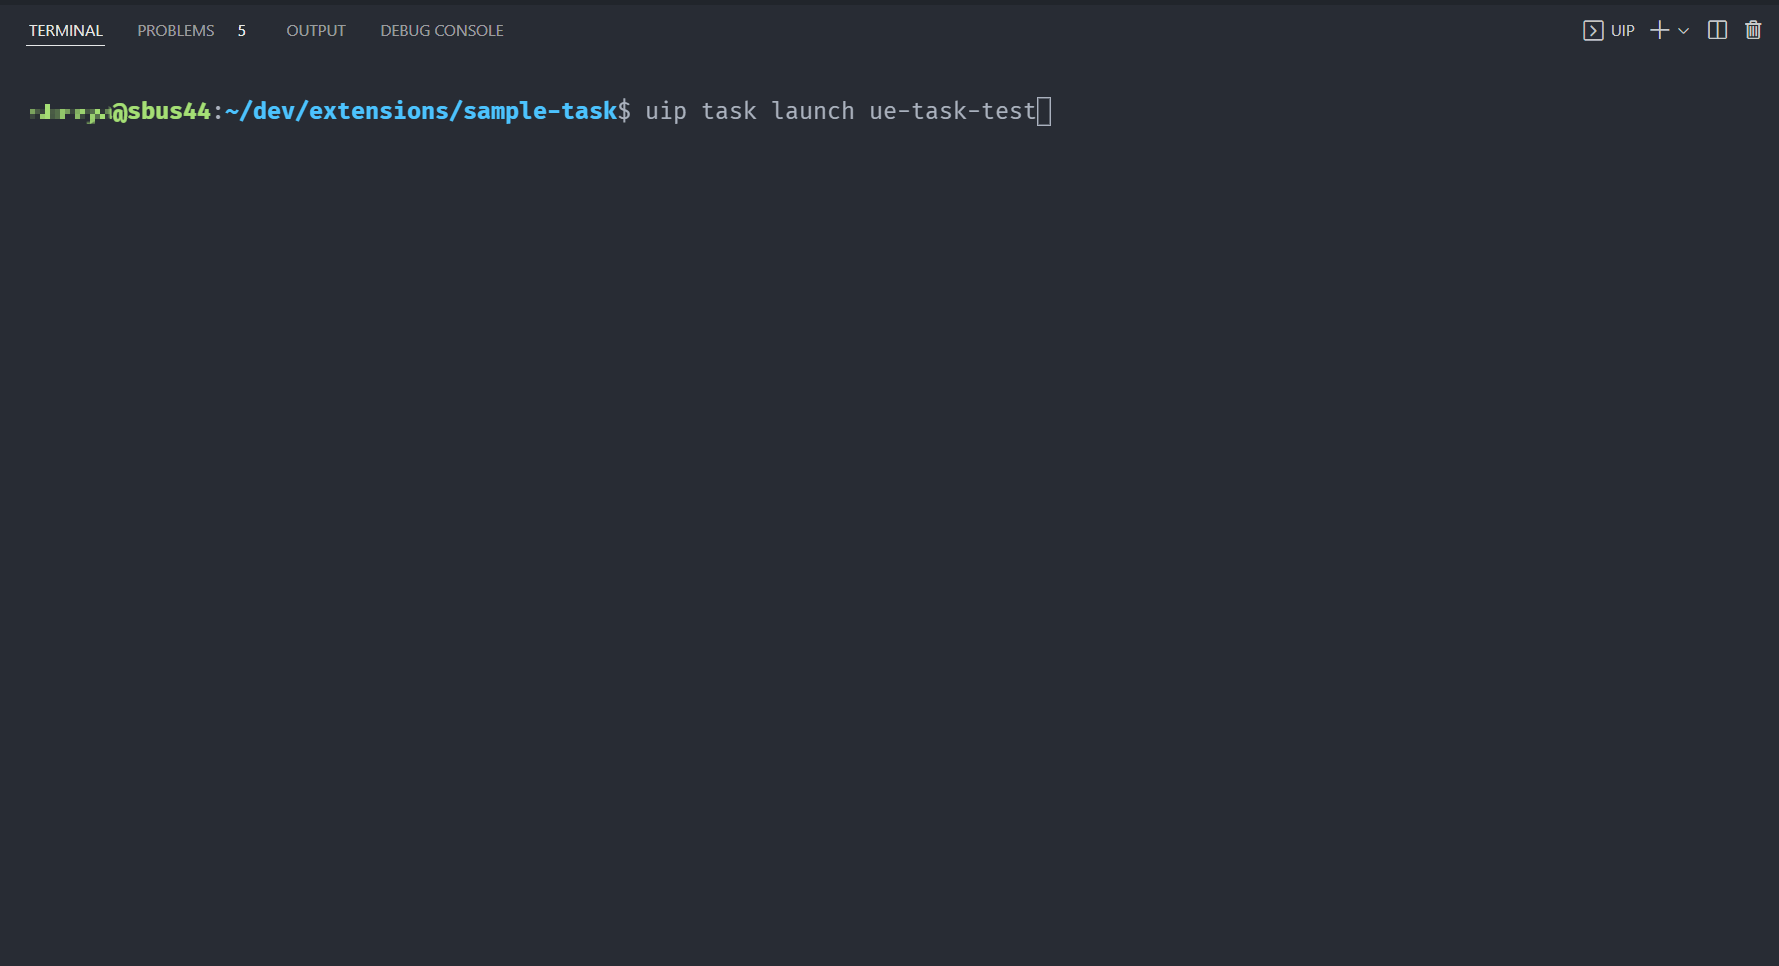Click the "ue-task-test" argument text
1779x966 pixels.
pos(952,111)
